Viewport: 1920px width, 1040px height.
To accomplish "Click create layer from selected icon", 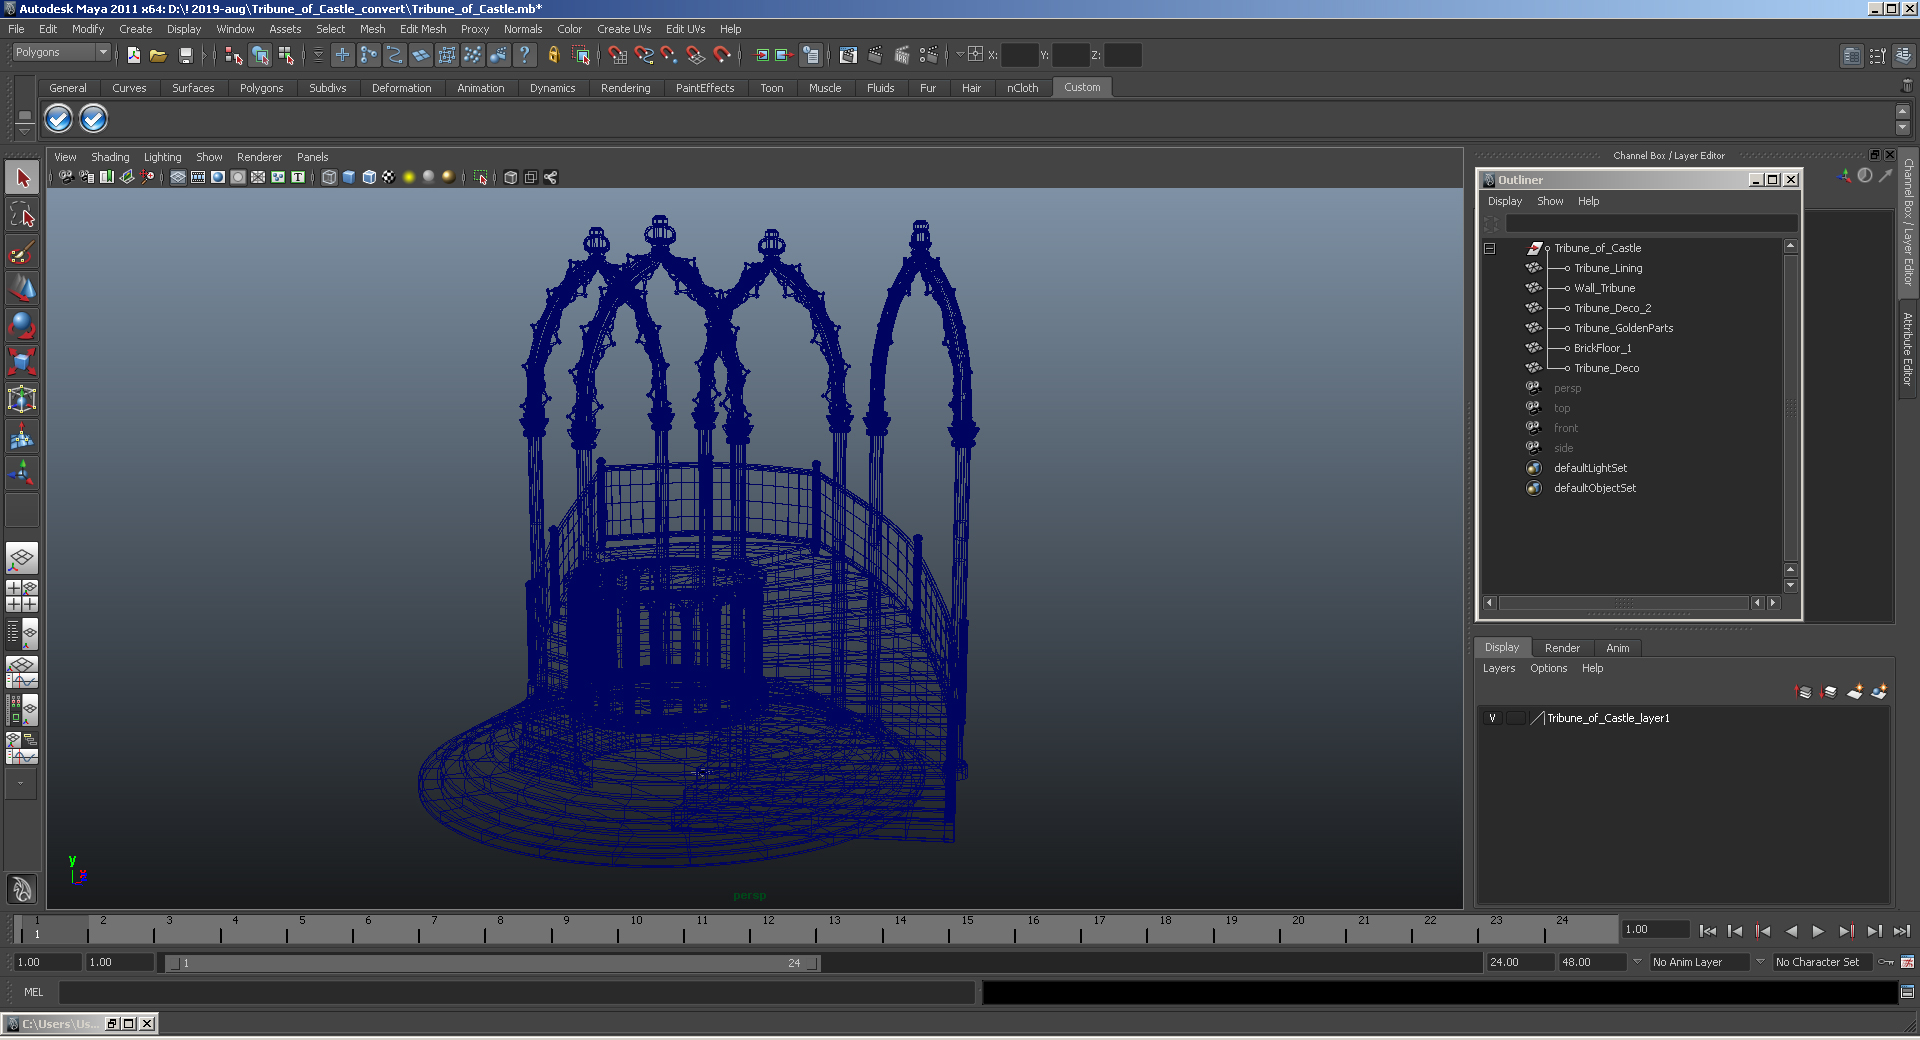I will click(1879, 692).
